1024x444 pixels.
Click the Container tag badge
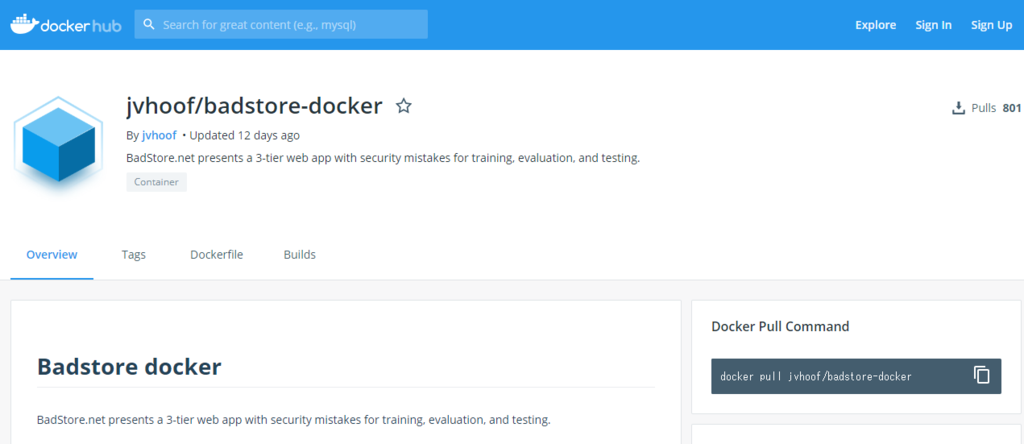[x=156, y=182]
